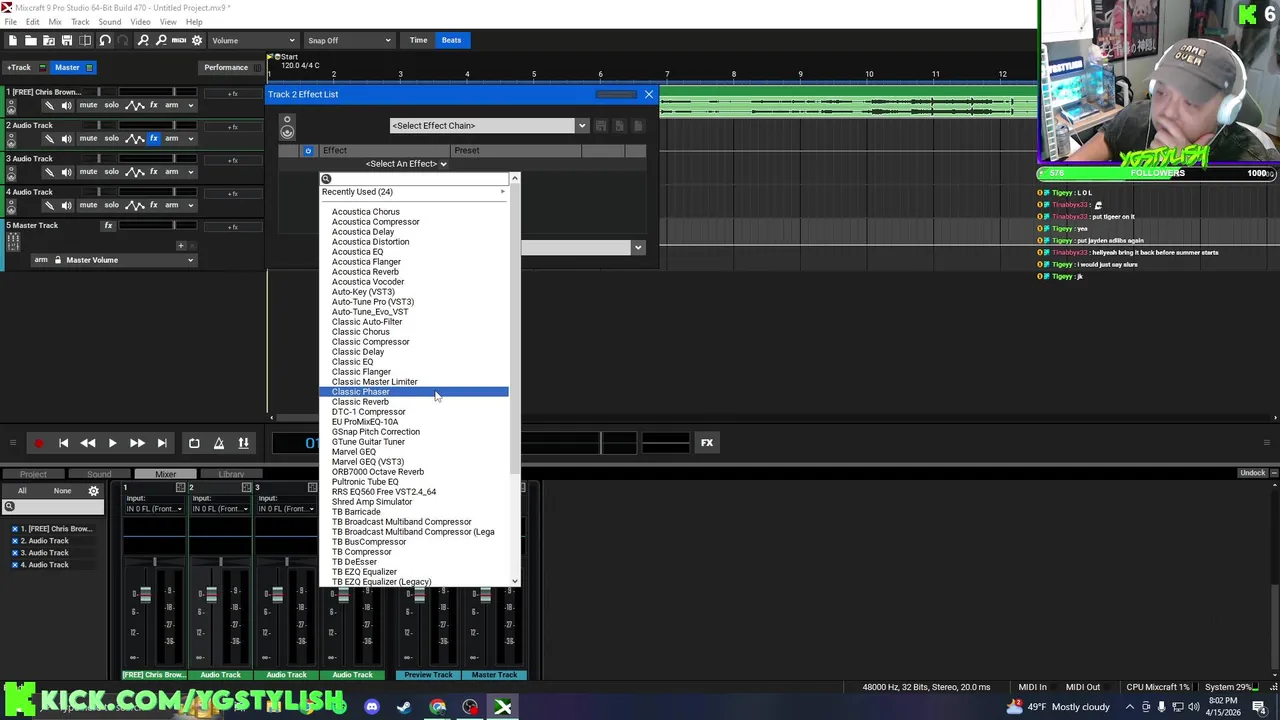Solo 3 Audio Track
This screenshot has width=1280, height=720.
112,172
